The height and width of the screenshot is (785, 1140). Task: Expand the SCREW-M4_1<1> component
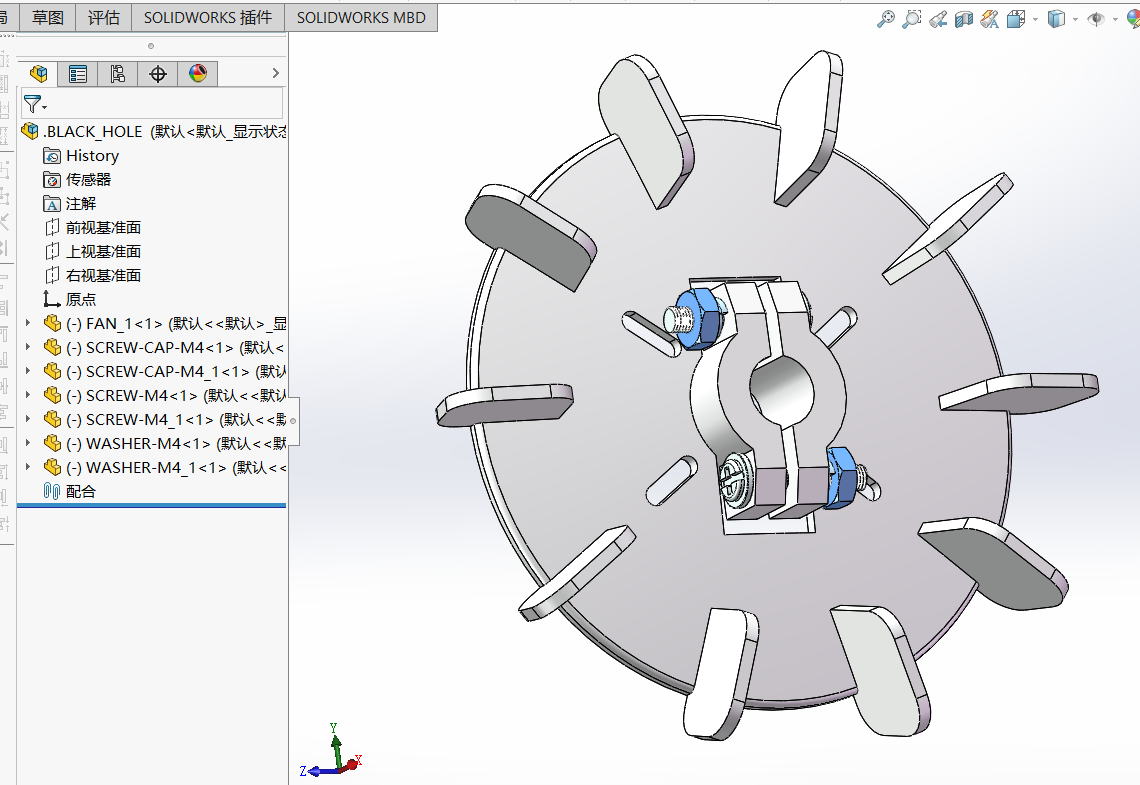(x=28, y=419)
